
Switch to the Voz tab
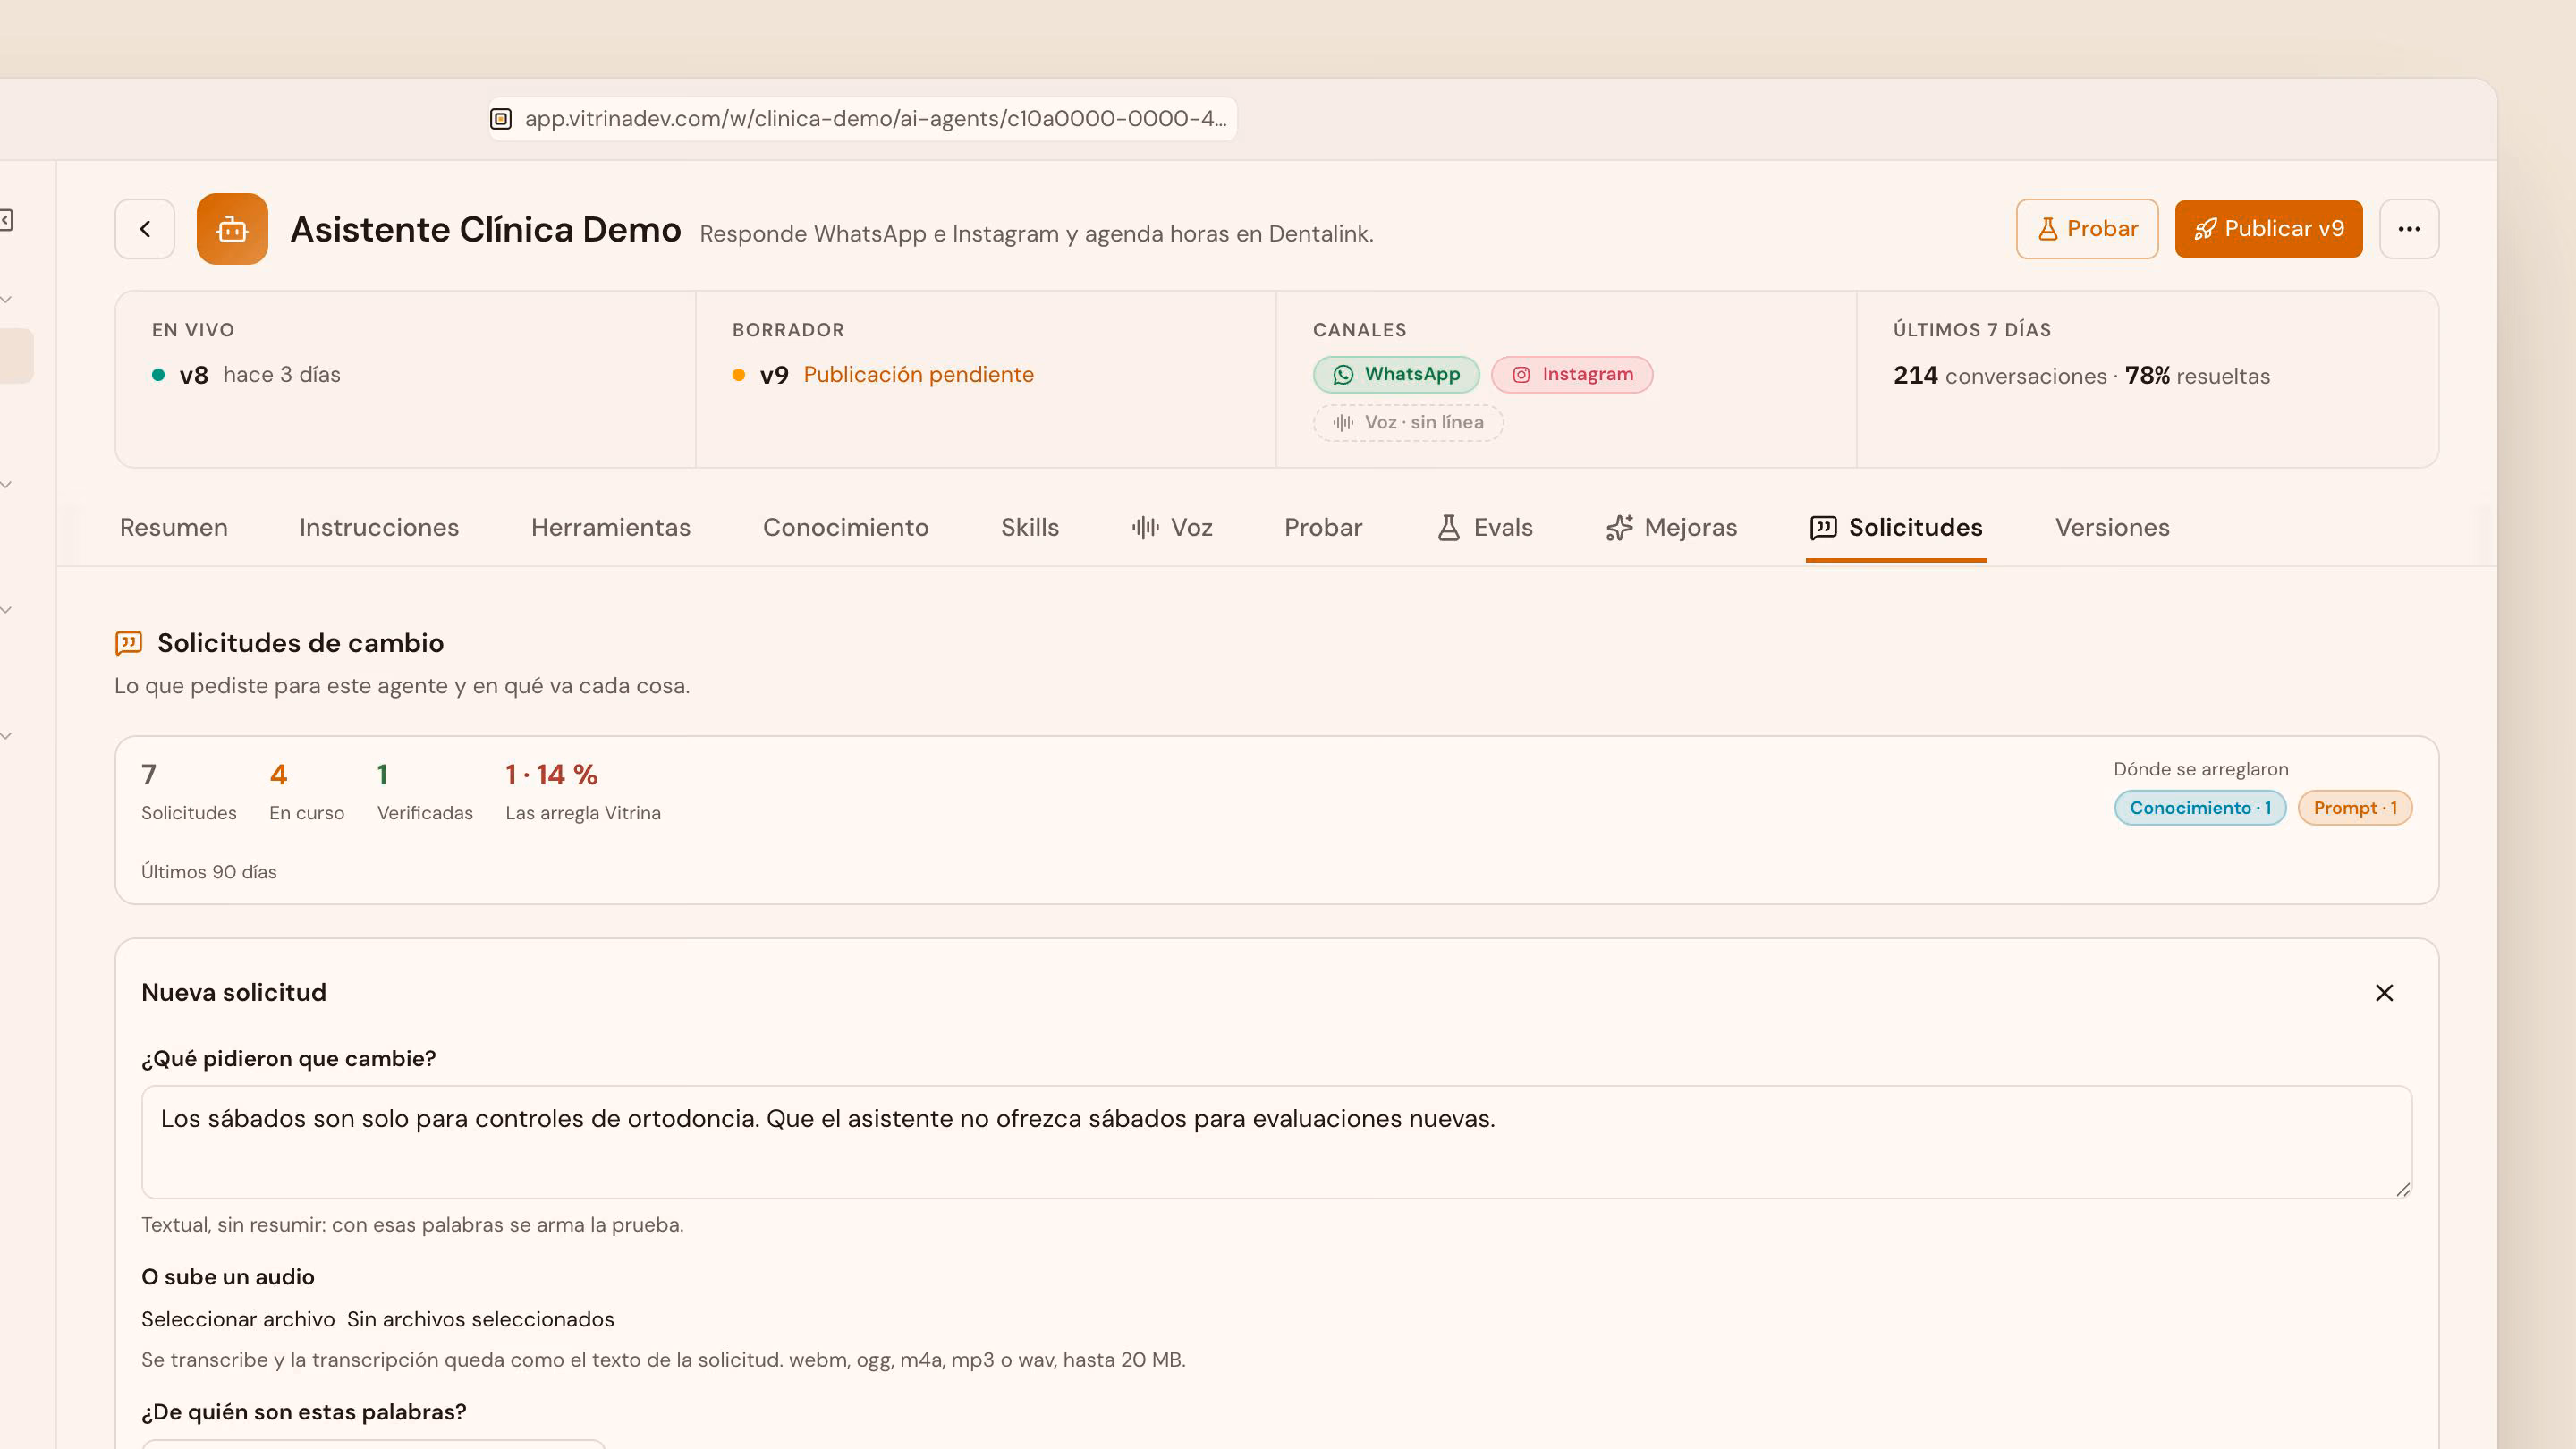[1172, 527]
